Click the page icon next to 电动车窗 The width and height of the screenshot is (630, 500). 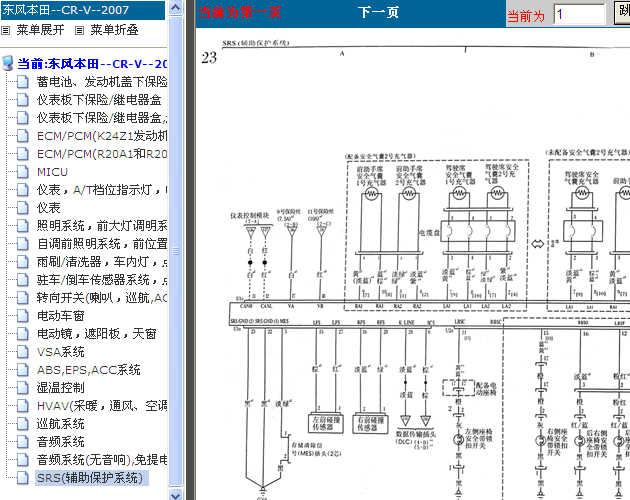click(x=22, y=316)
